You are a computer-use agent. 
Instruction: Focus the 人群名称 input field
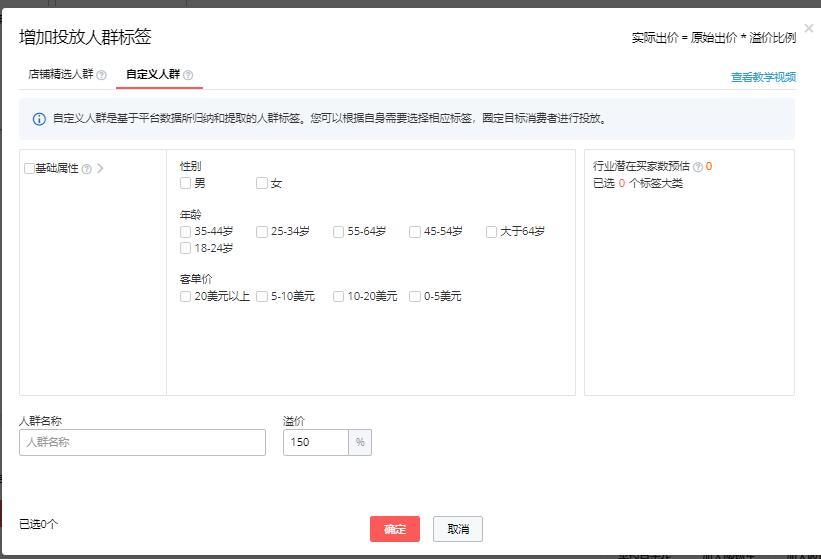(x=142, y=442)
